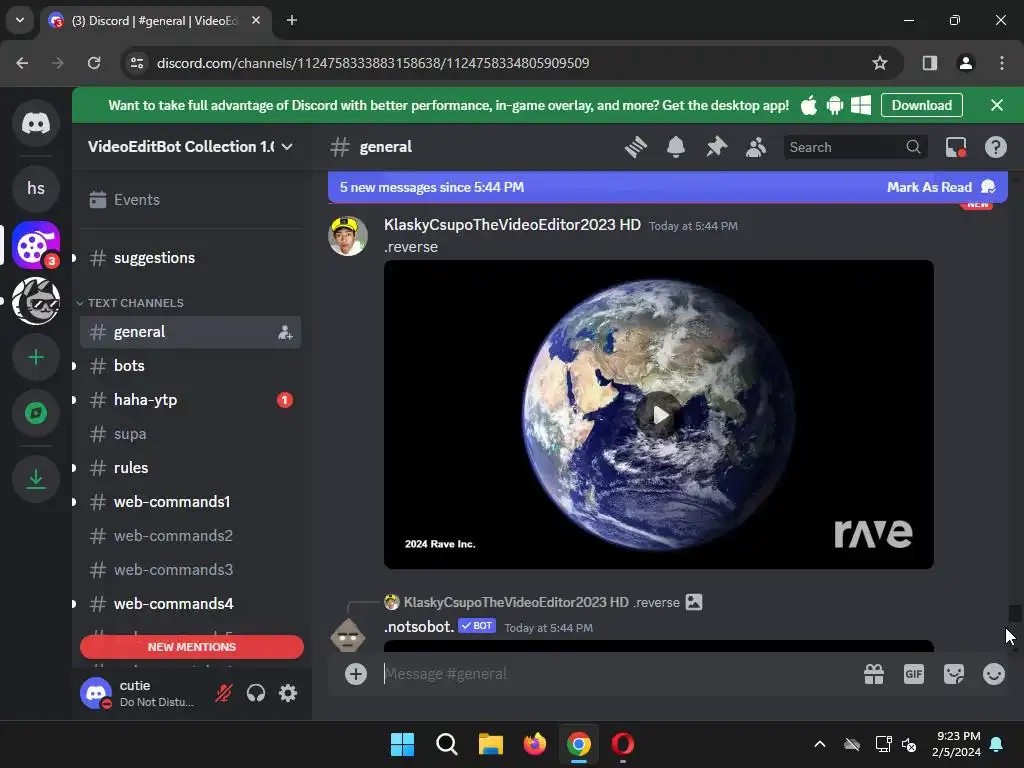
Task: Click the chat scrollbar thumb
Action: coord(1014,614)
